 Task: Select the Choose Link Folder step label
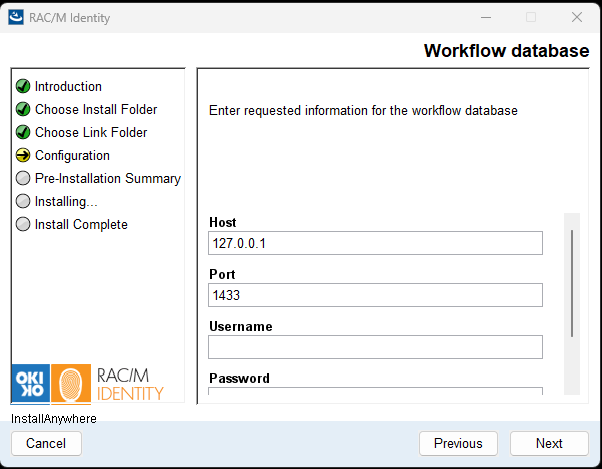(91, 132)
